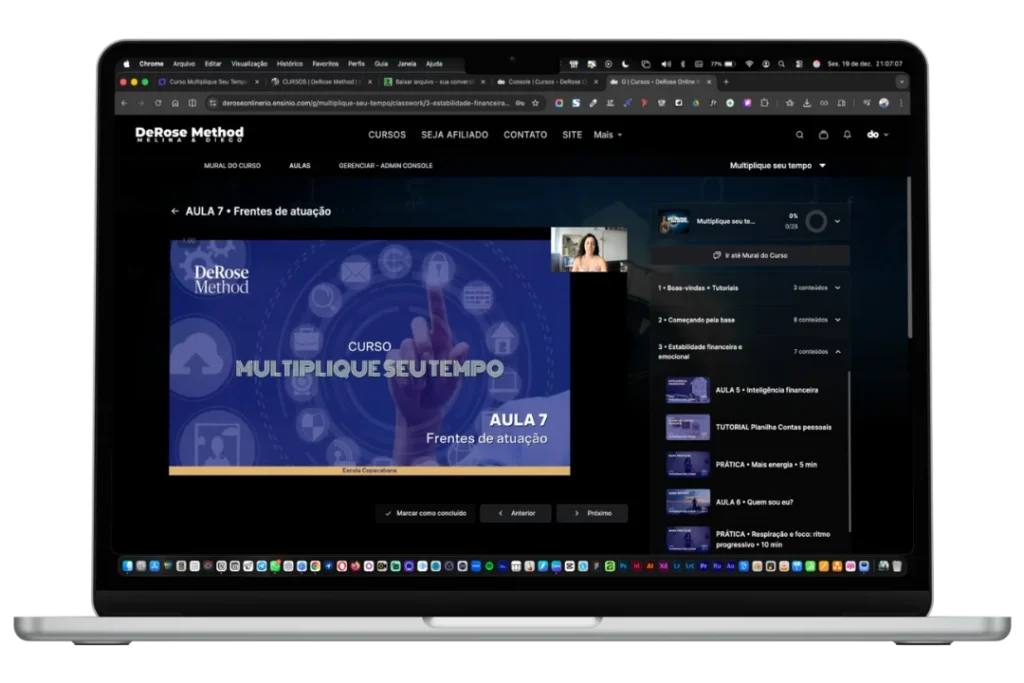
Task: Open the SITE link
Action: pos(572,135)
